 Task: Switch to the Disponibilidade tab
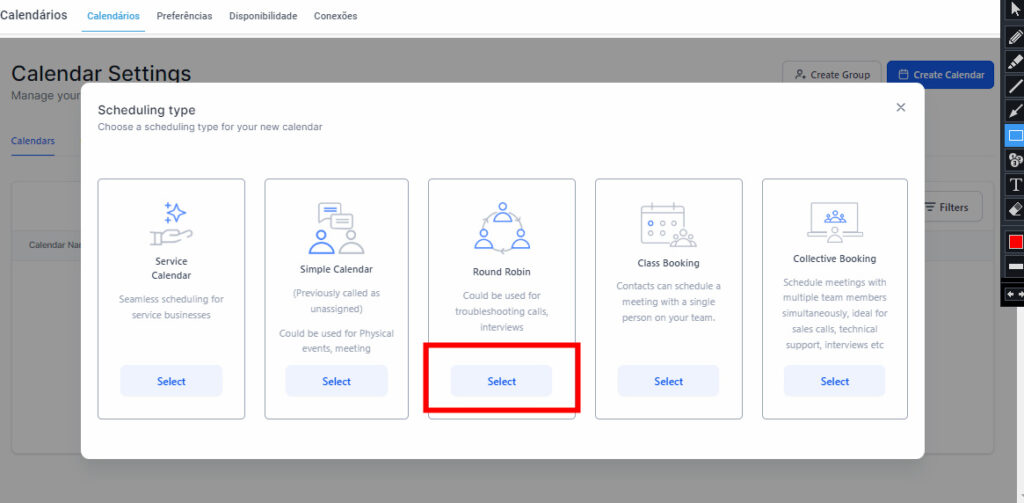tap(263, 16)
